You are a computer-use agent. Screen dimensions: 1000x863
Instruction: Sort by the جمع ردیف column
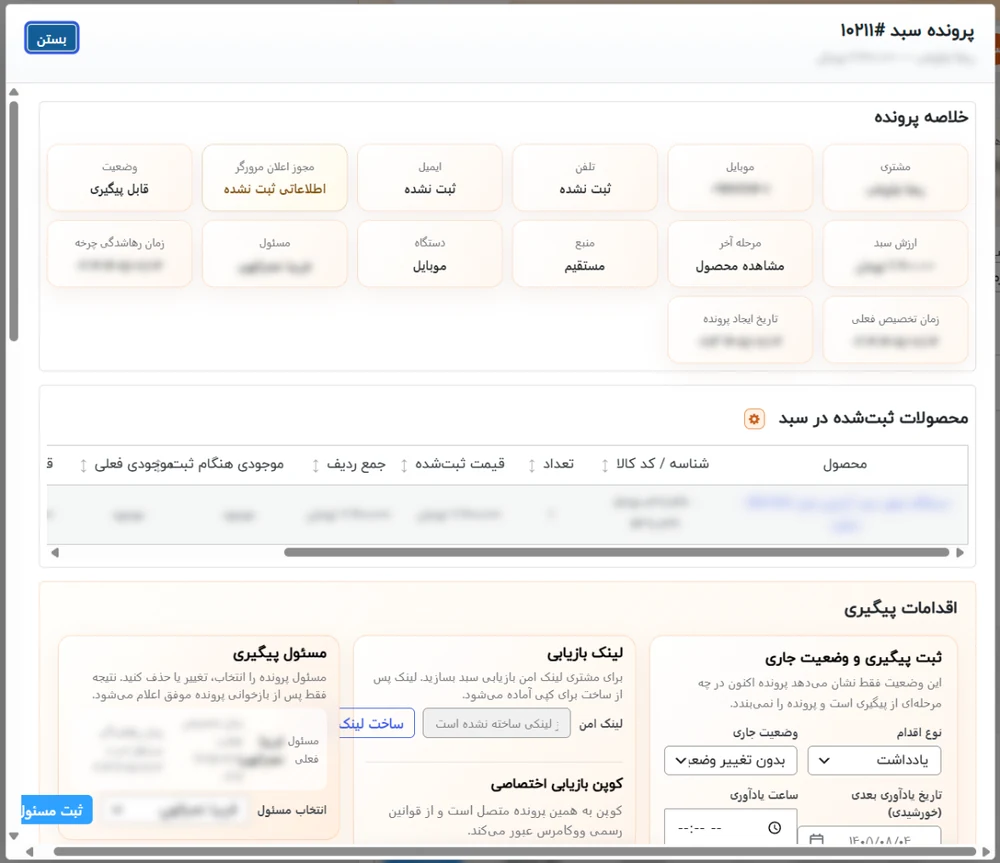[x=315, y=465]
